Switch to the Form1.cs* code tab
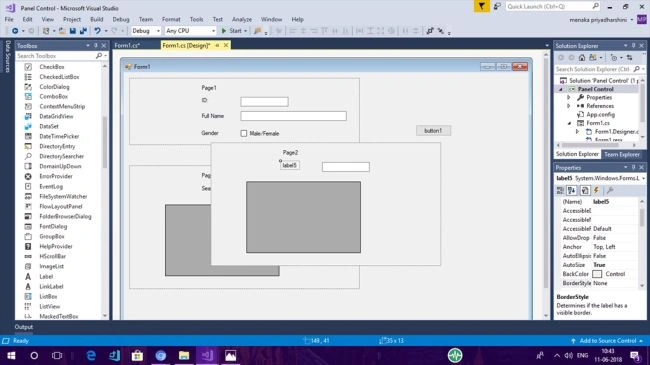This screenshot has height=365, width=650. (127, 45)
